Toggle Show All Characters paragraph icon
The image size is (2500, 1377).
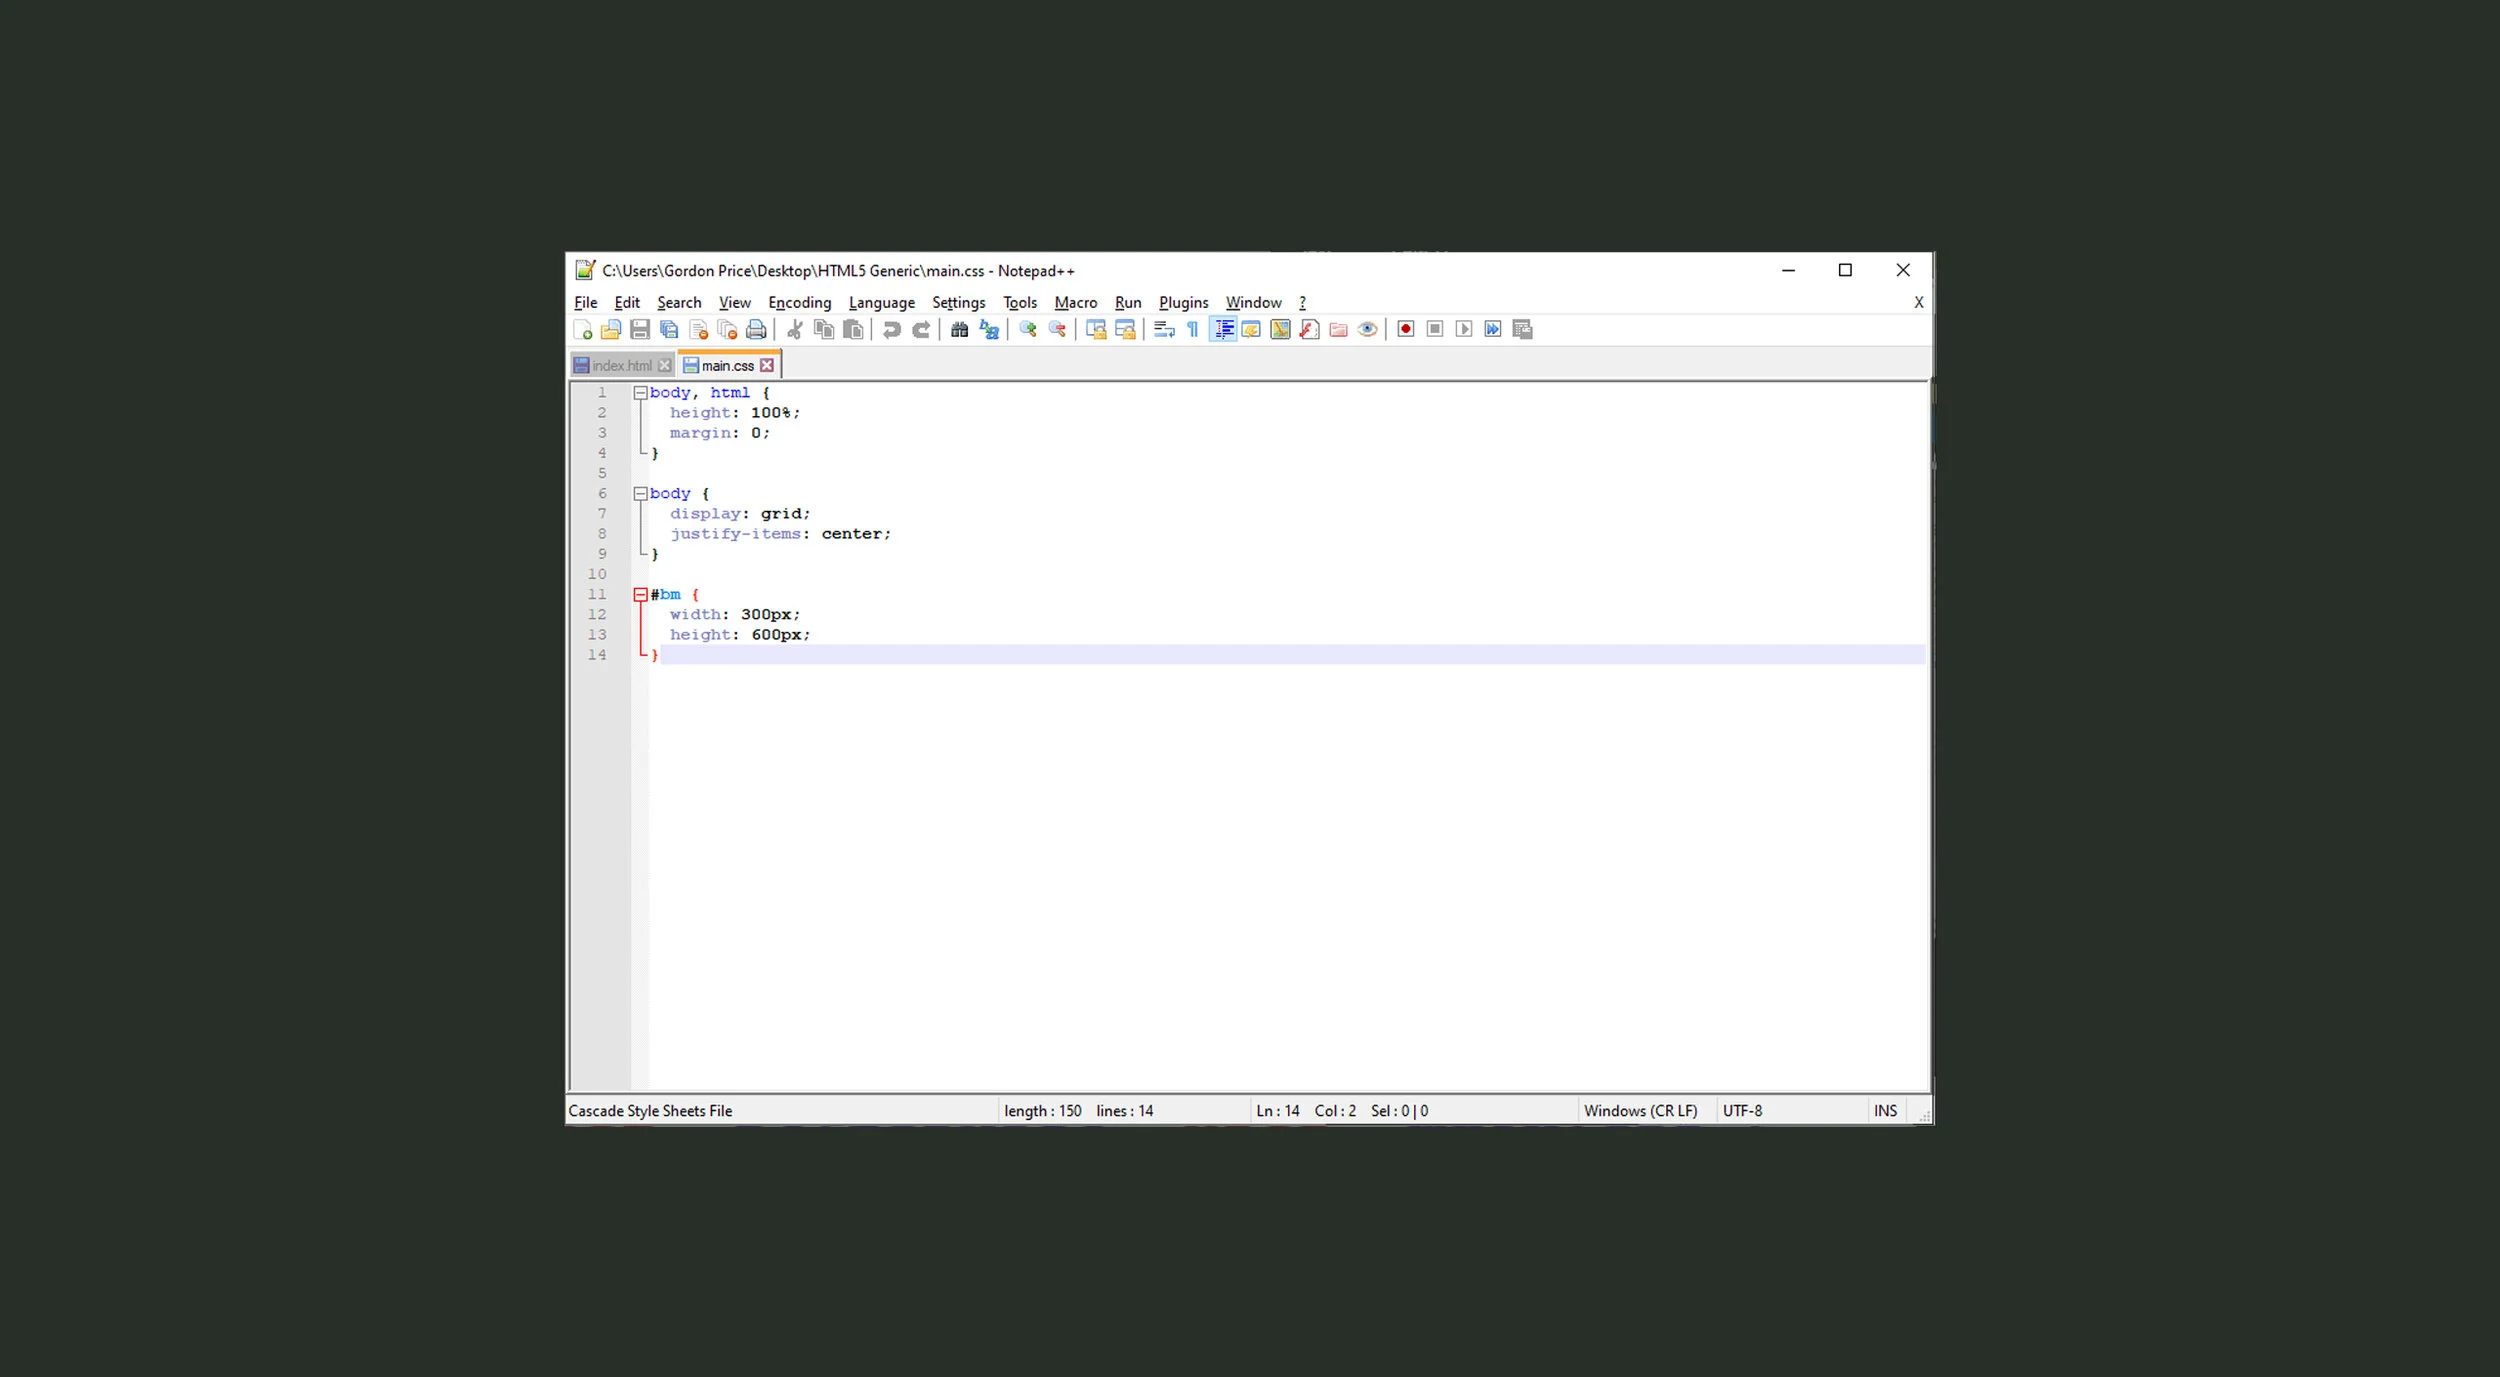coord(1193,329)
